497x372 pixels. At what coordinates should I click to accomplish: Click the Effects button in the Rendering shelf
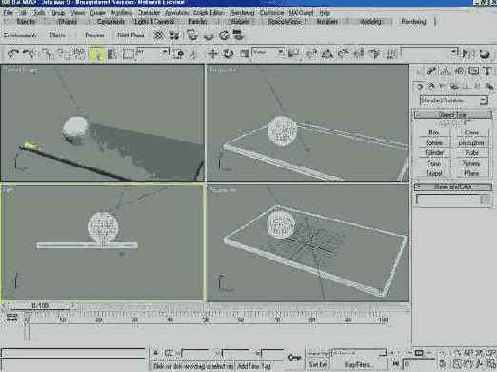point(57,35)
